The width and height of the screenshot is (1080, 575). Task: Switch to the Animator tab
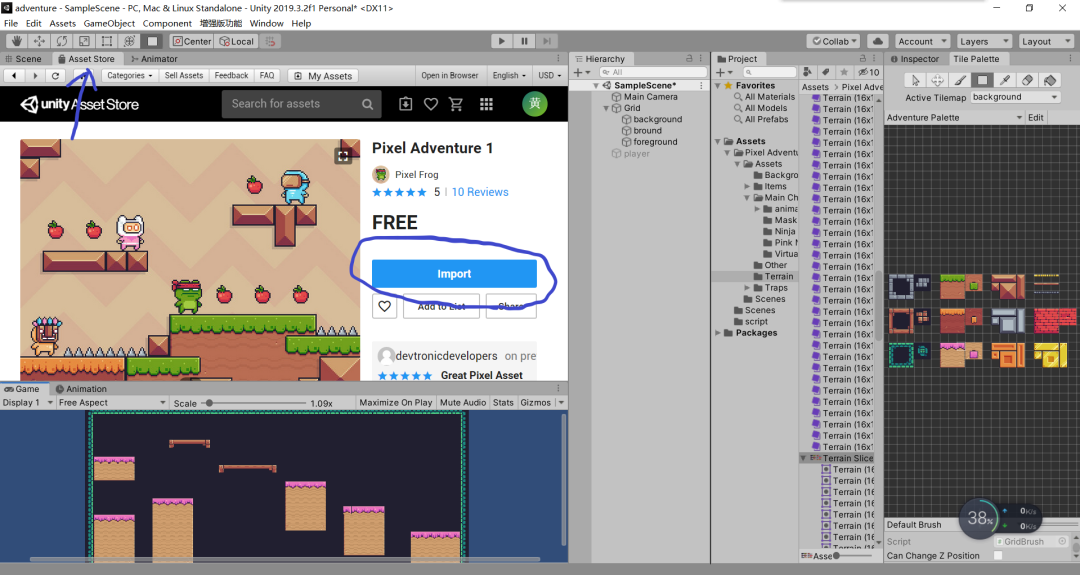tap(154, 59)
